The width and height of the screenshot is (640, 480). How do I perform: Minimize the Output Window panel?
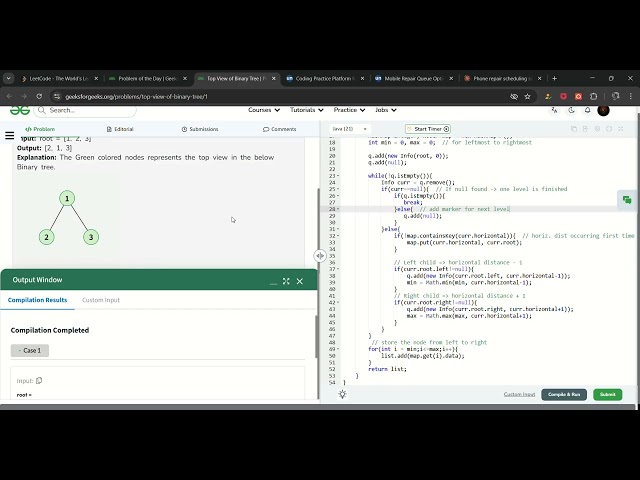pyautogui.click(x=273, y=282)
